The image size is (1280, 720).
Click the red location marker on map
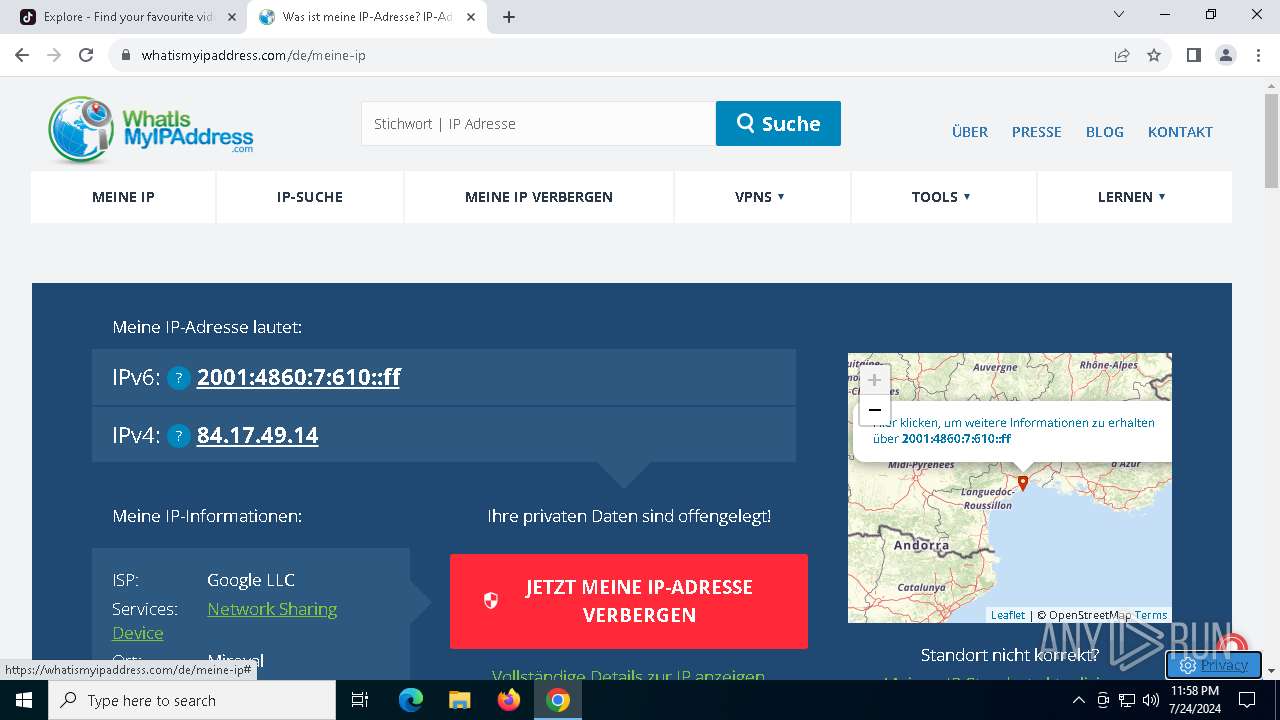pos(1022,482)
